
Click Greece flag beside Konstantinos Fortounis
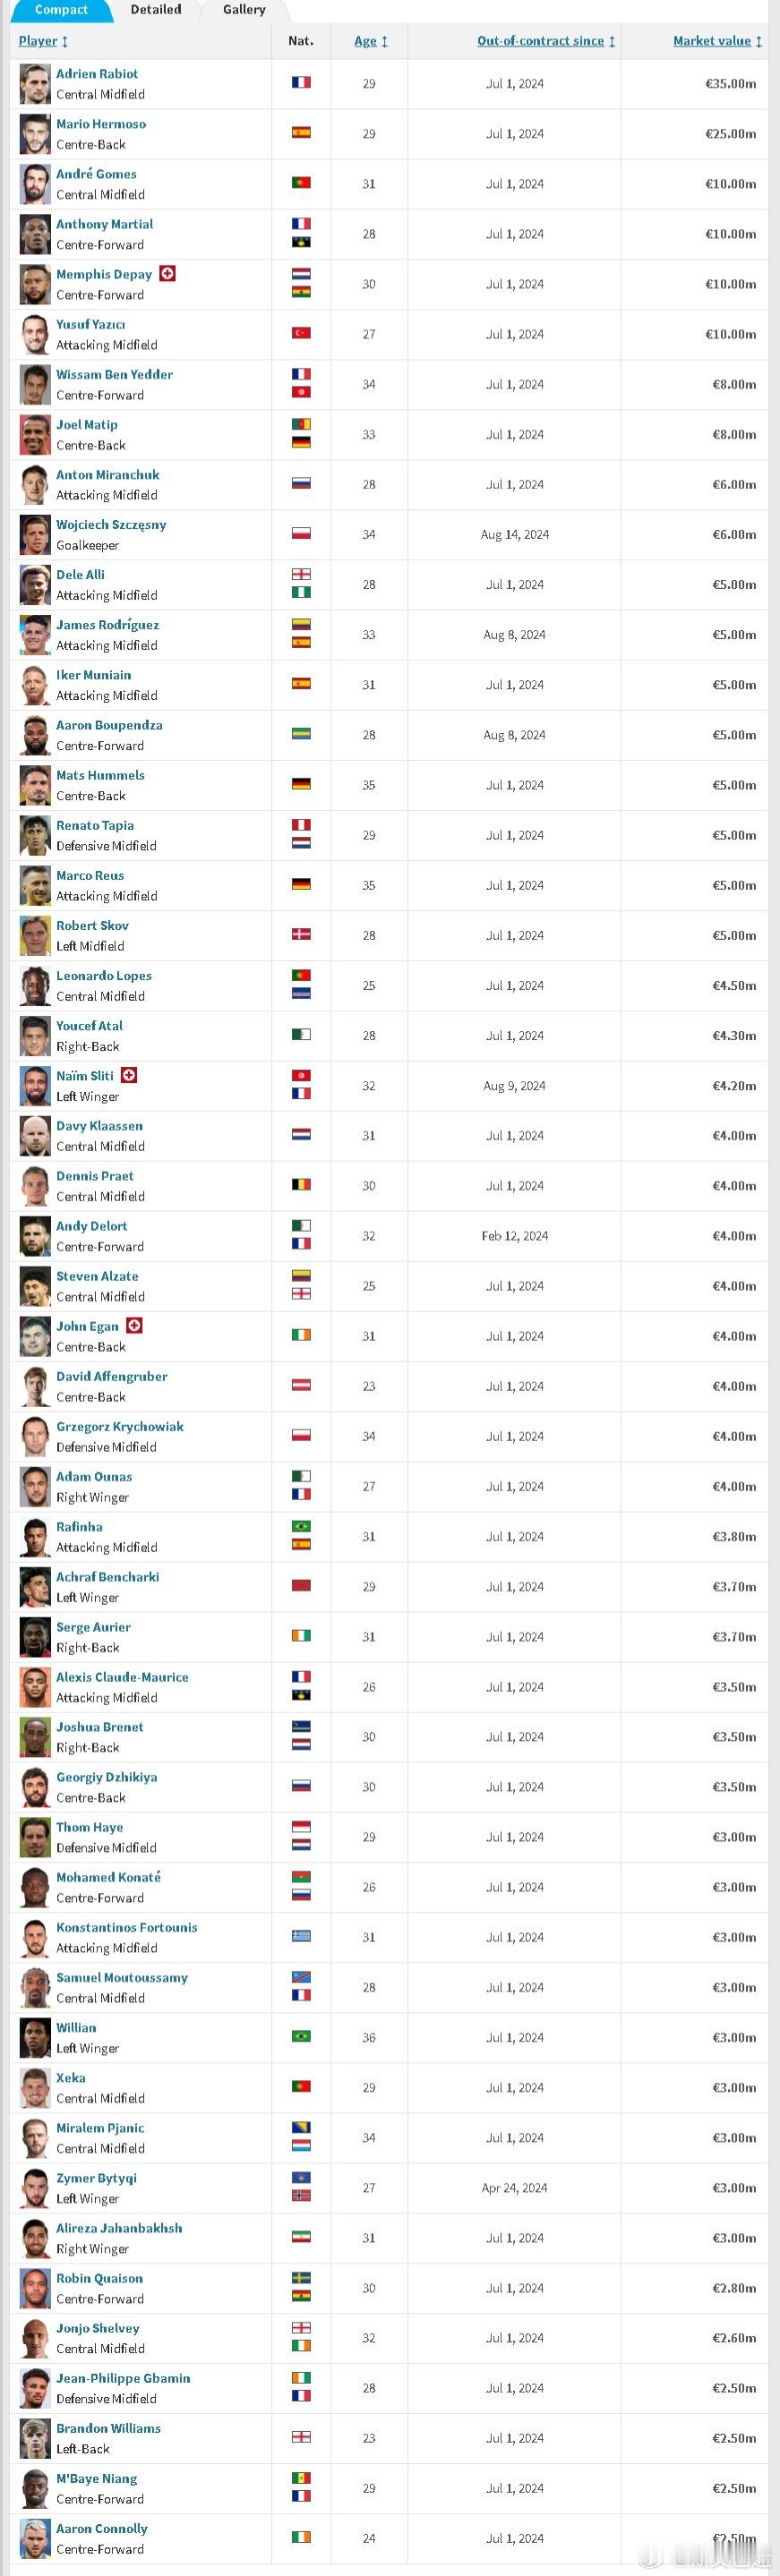[x=301, y=1935]
